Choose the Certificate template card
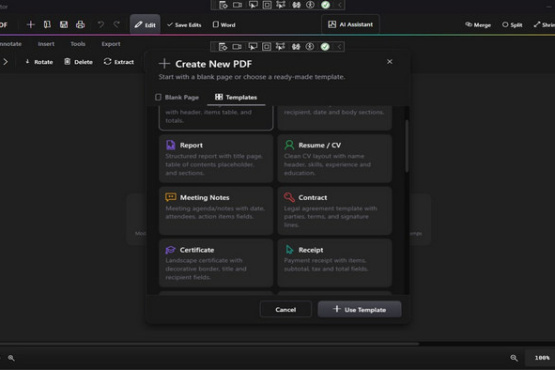The image size is (555, 370). pos(216,263)
